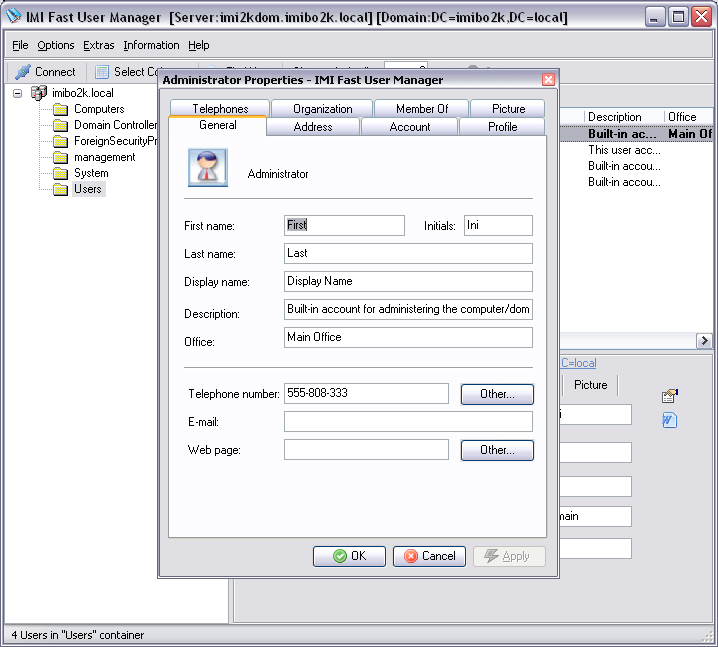
Task: Click the Connect toolbar plug icon
Action: (x=22, y=72)
